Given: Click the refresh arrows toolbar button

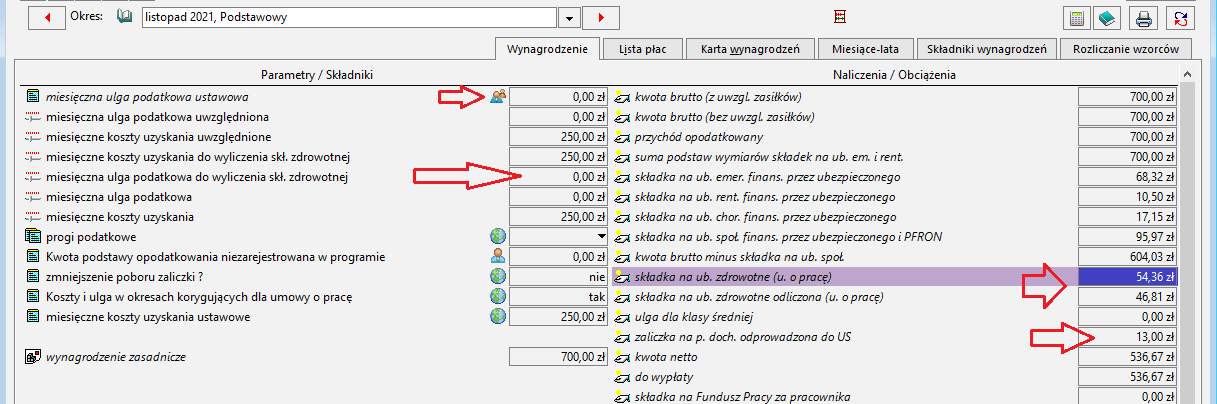Looking at the screenshot, I should click(1181, 18).
